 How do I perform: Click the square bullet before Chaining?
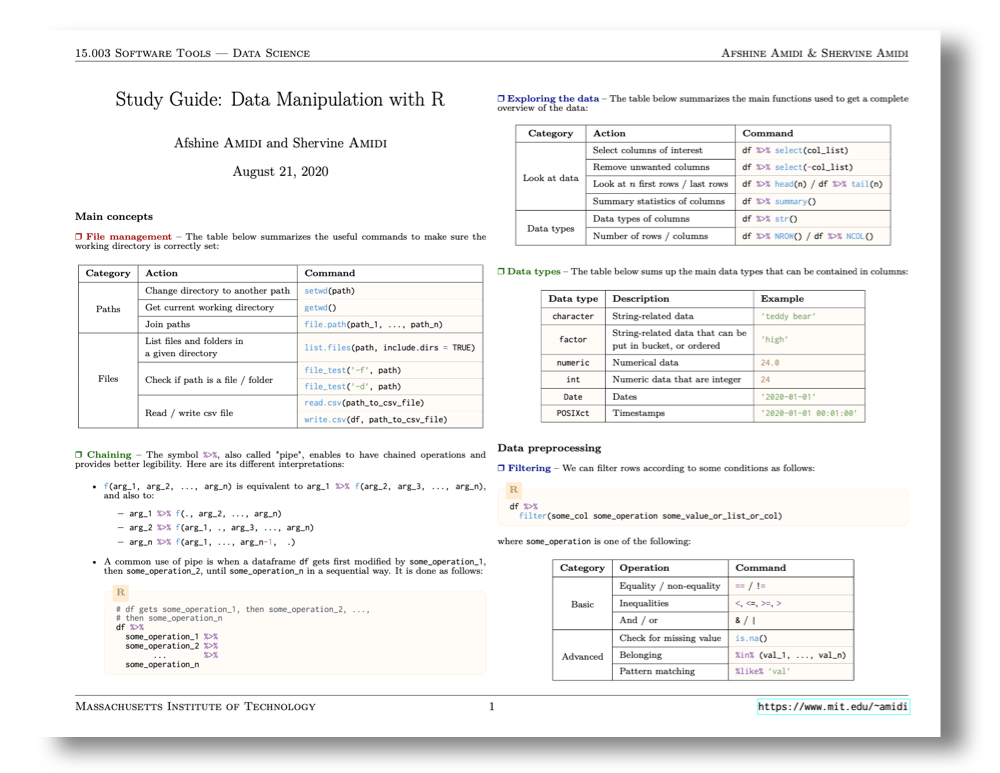pyautogui.click(x=79, y=455)
